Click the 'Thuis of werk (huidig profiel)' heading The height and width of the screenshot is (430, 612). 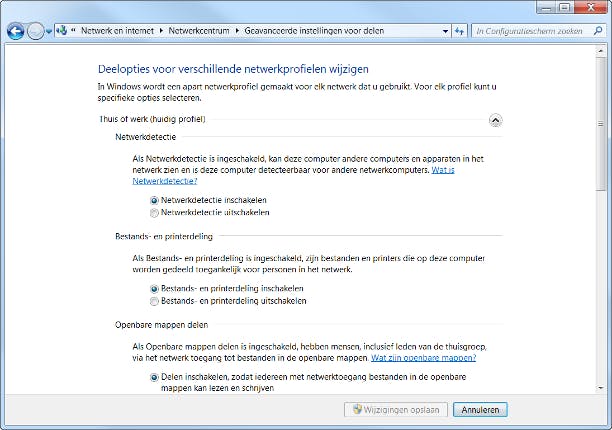tap(152, 119)
